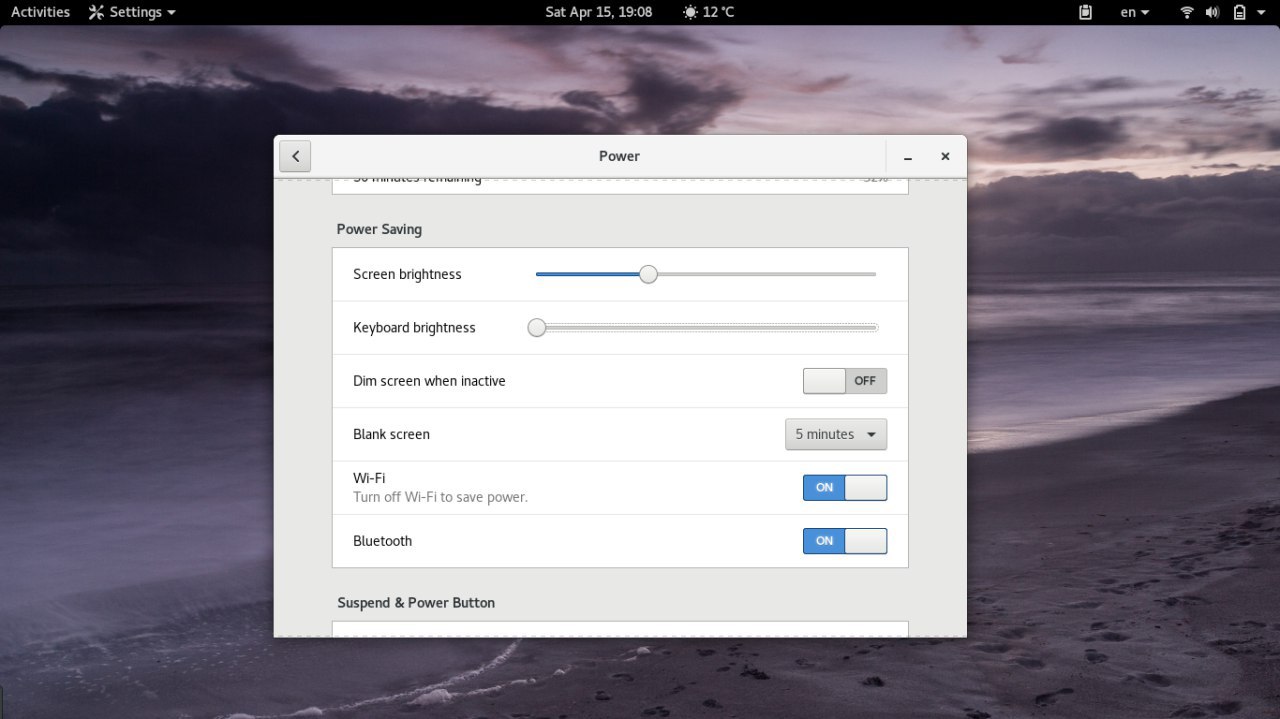This screenshot has width=1280, height=719.
Task: Click the Suspend & Power Button heading
Action: coord(416,603)
